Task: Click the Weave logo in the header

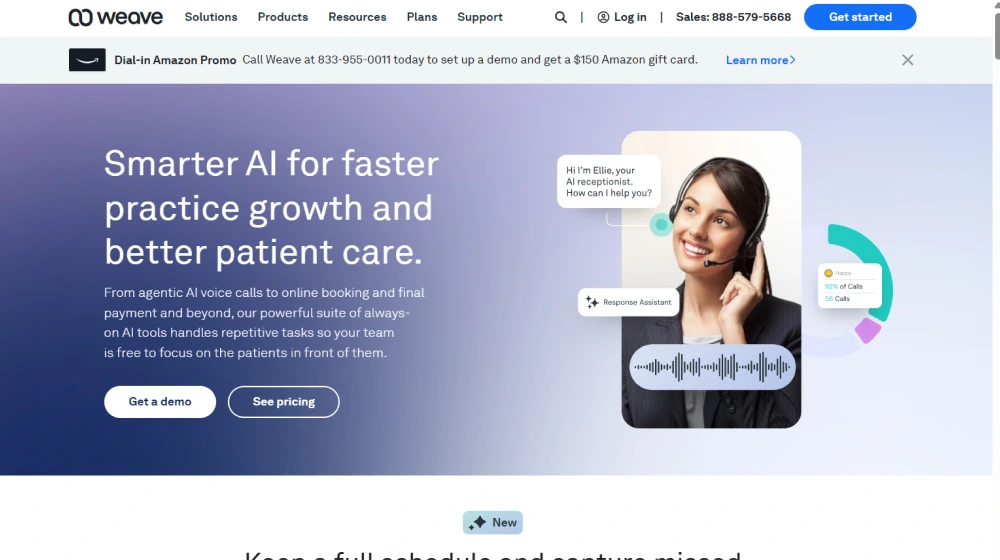Action: pyautogui.click(x=115, y=17)
